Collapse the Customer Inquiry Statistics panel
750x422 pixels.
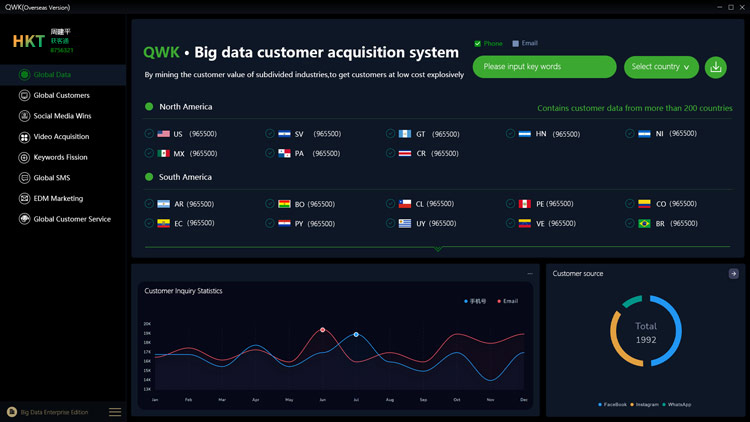530,273
